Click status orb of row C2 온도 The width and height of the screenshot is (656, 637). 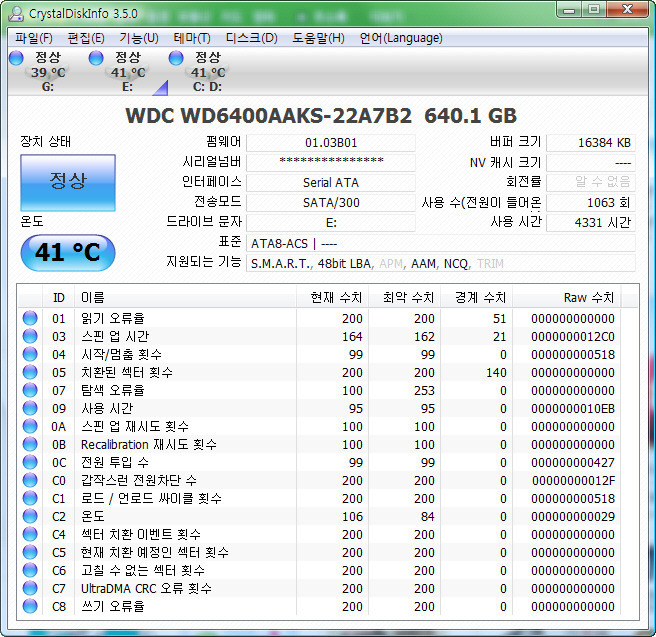(30, 516)
